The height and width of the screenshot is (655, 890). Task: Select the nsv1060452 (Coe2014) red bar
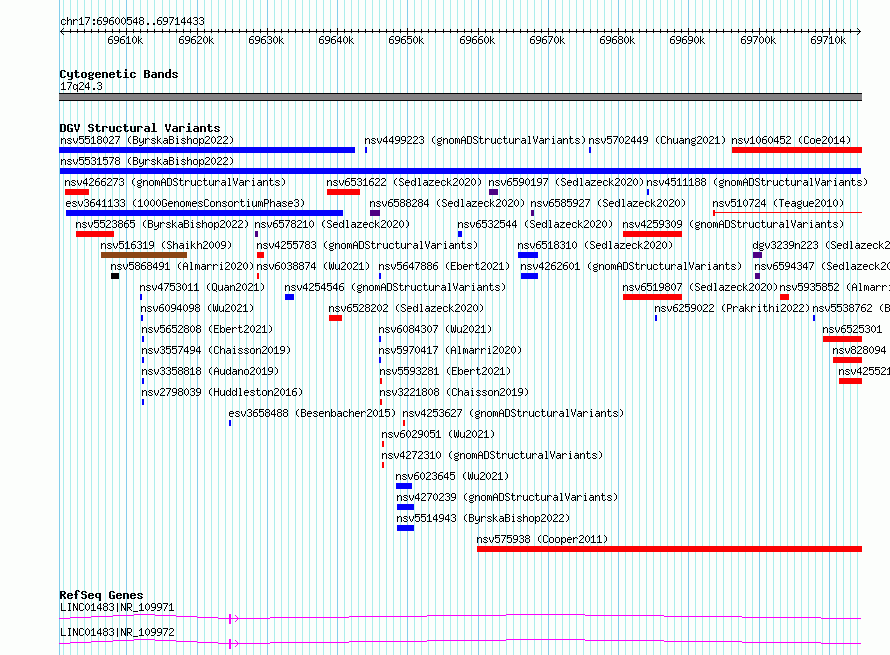[x=797, y=150]
